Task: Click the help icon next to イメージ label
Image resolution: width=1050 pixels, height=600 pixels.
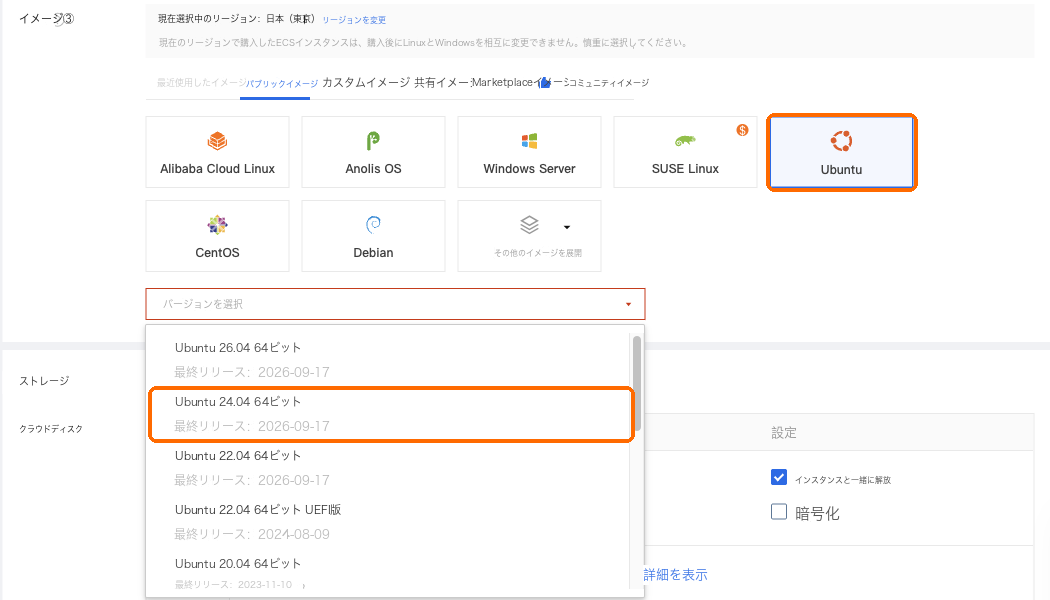Action: (68, 19)
